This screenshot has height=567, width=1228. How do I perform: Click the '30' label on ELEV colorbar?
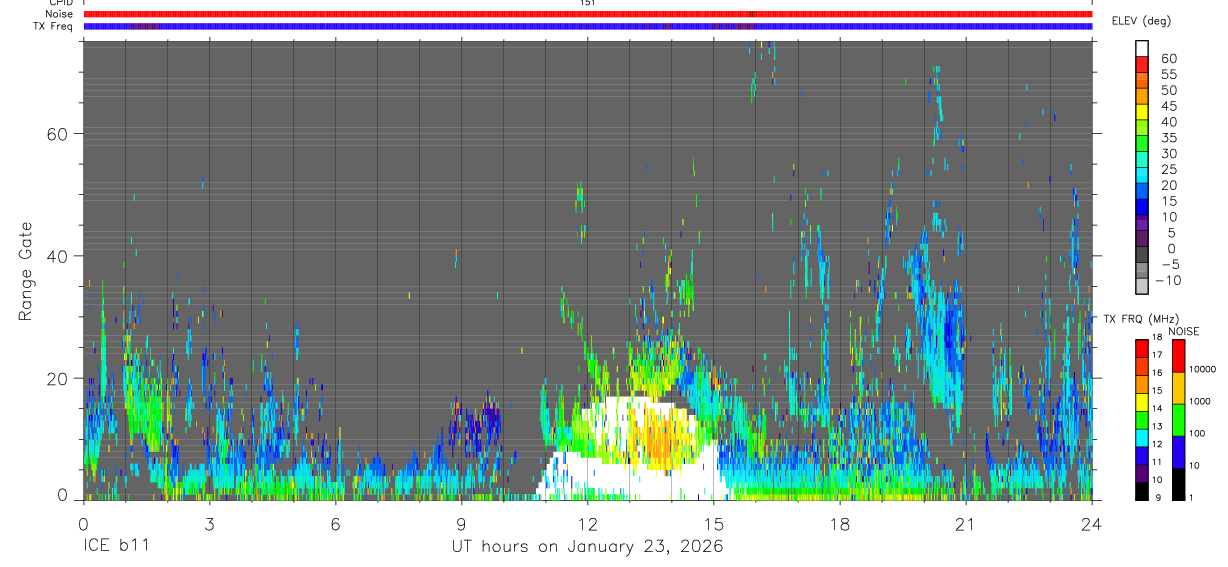coord(1167,153)
